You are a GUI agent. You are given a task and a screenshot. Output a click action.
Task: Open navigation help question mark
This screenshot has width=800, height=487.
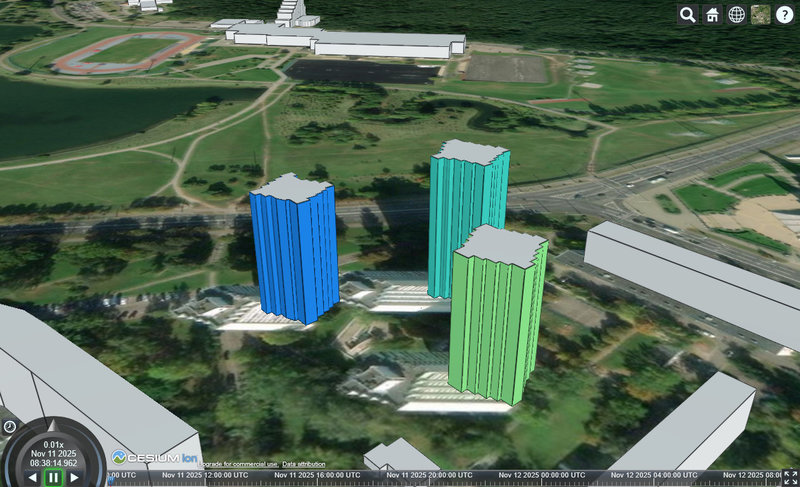[784, 14]
